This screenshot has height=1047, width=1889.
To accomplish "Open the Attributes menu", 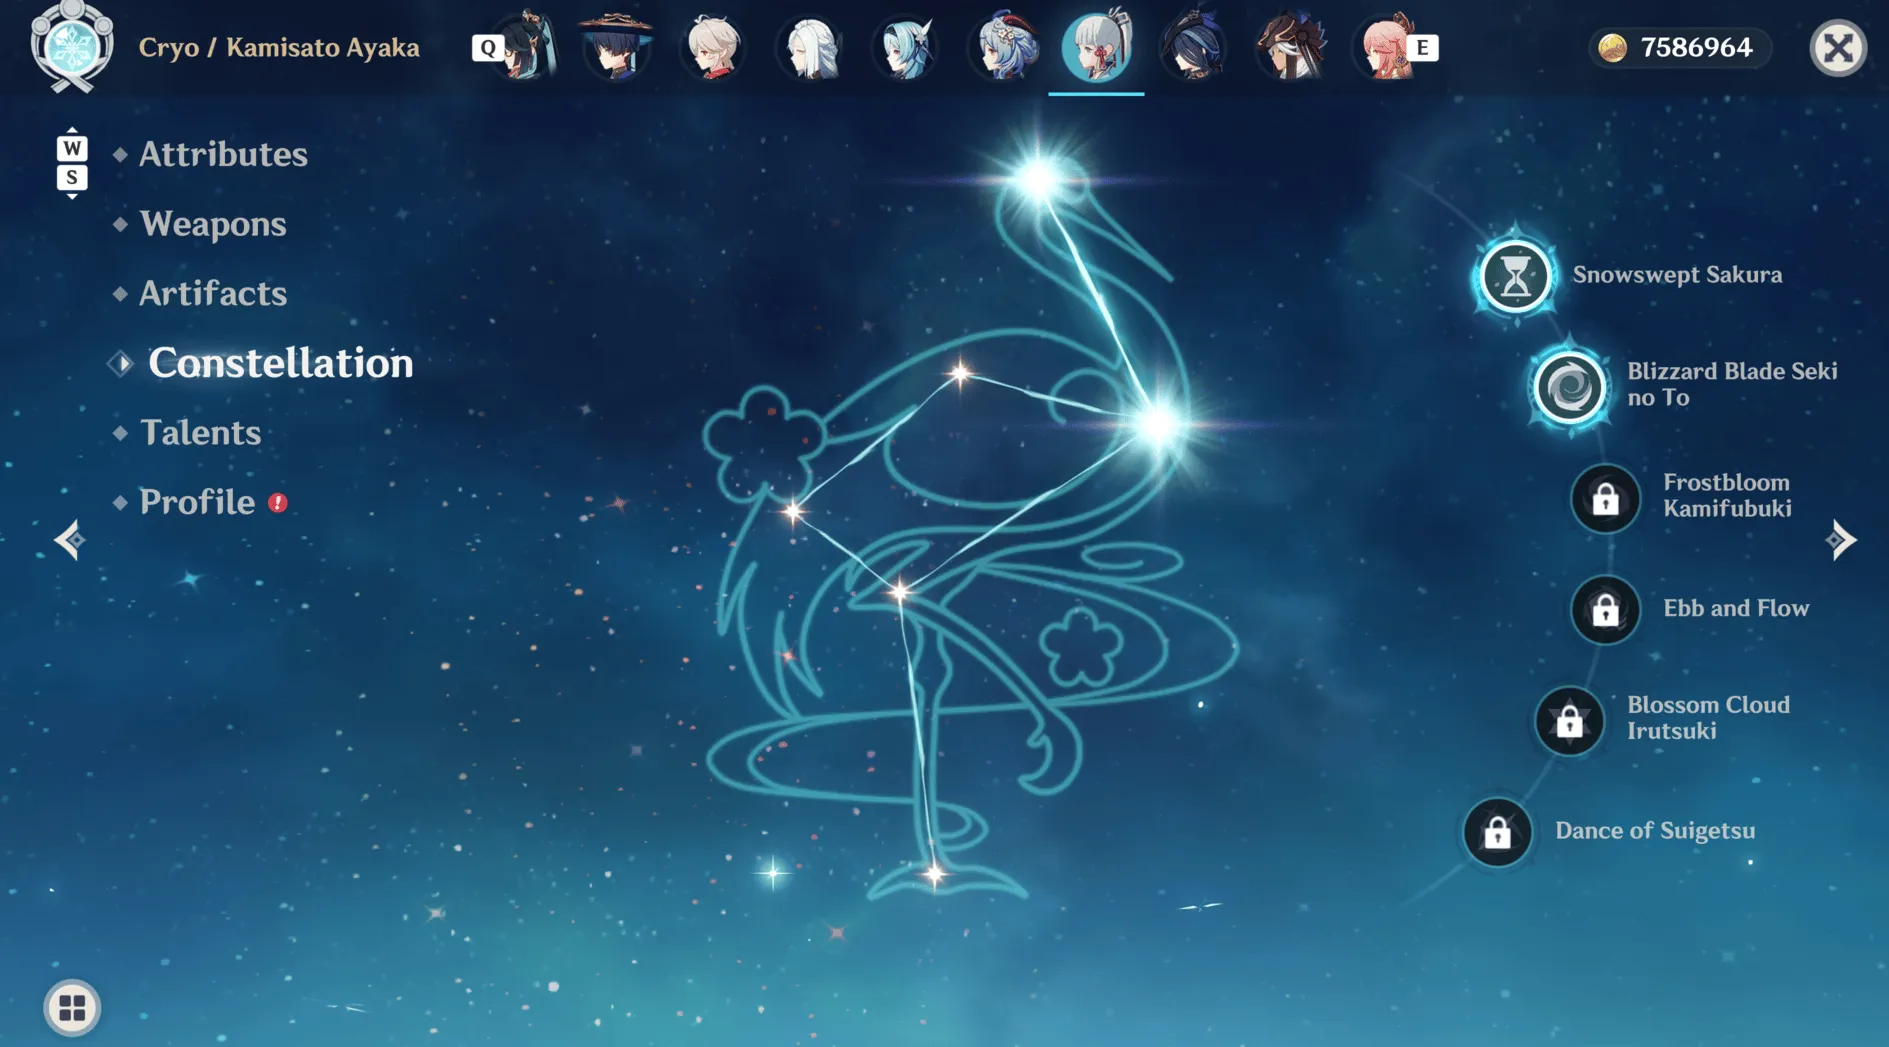I will coord(223,154).
